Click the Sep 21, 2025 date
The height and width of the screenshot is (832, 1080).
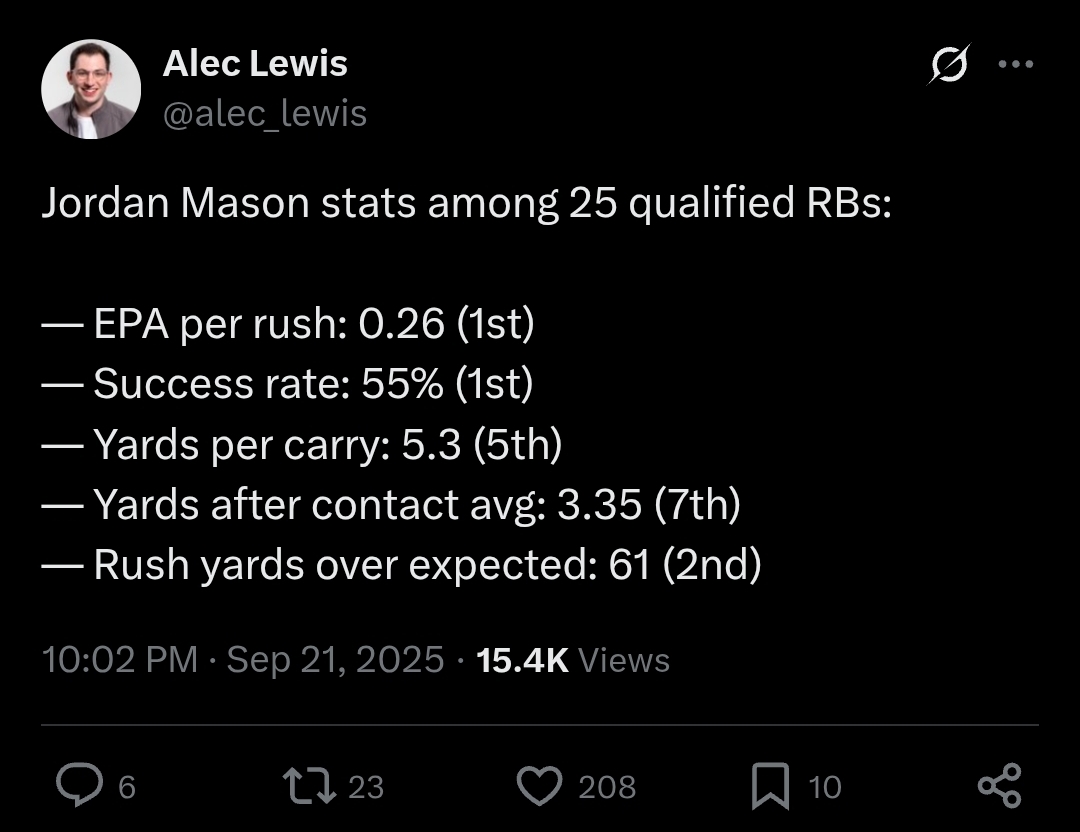pos(335,659)
